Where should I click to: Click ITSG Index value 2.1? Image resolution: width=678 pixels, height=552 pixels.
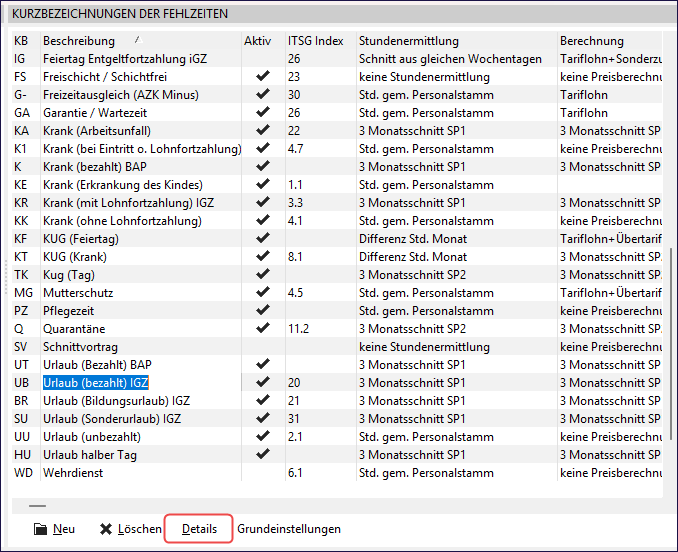(x=295, y=437)
